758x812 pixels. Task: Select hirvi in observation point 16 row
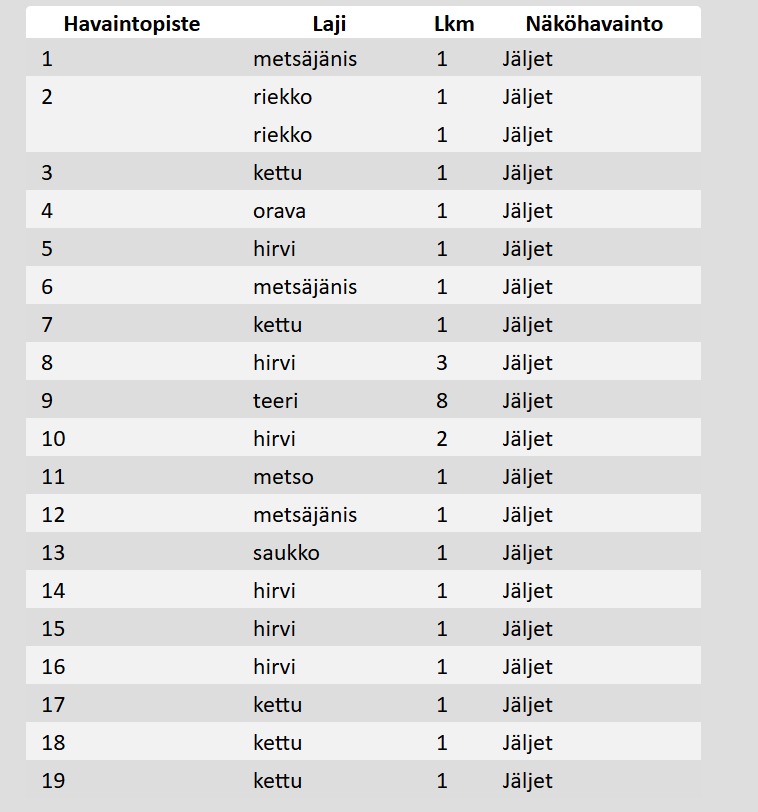tap(274, 667)
